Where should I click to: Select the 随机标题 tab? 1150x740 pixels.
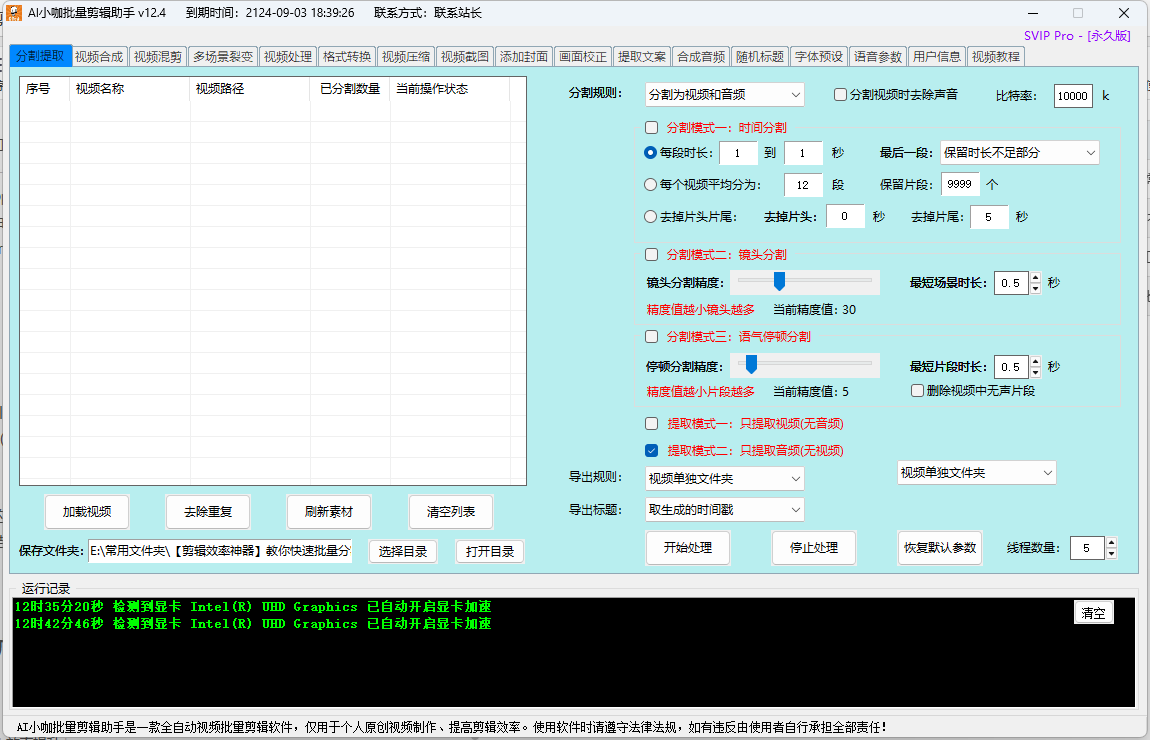[760, 56]
